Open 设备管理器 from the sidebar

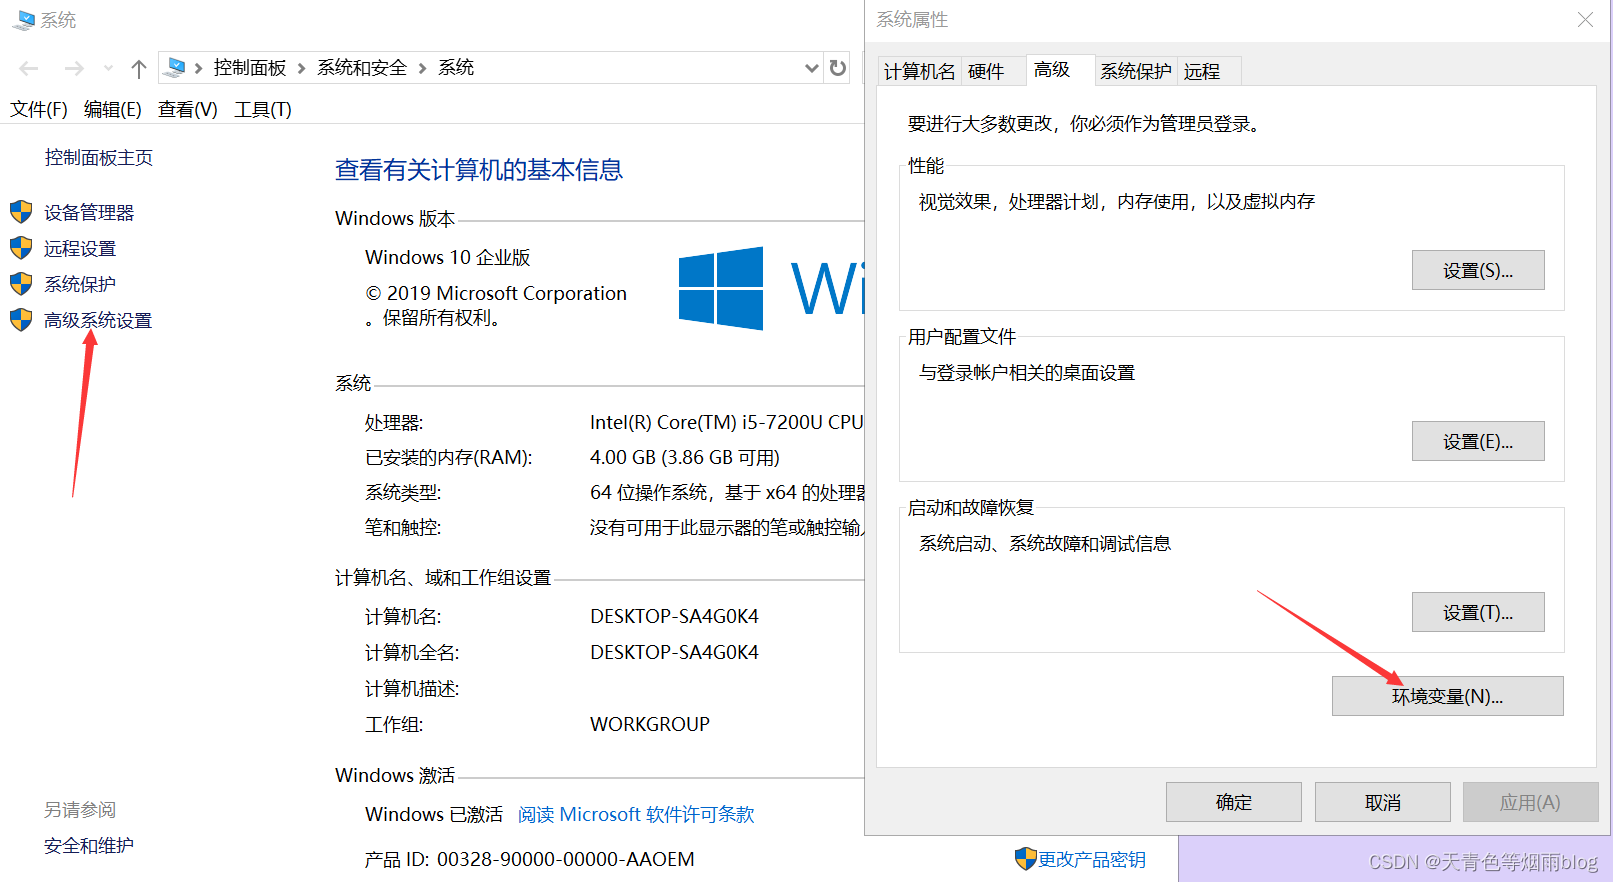click(89, 212)
